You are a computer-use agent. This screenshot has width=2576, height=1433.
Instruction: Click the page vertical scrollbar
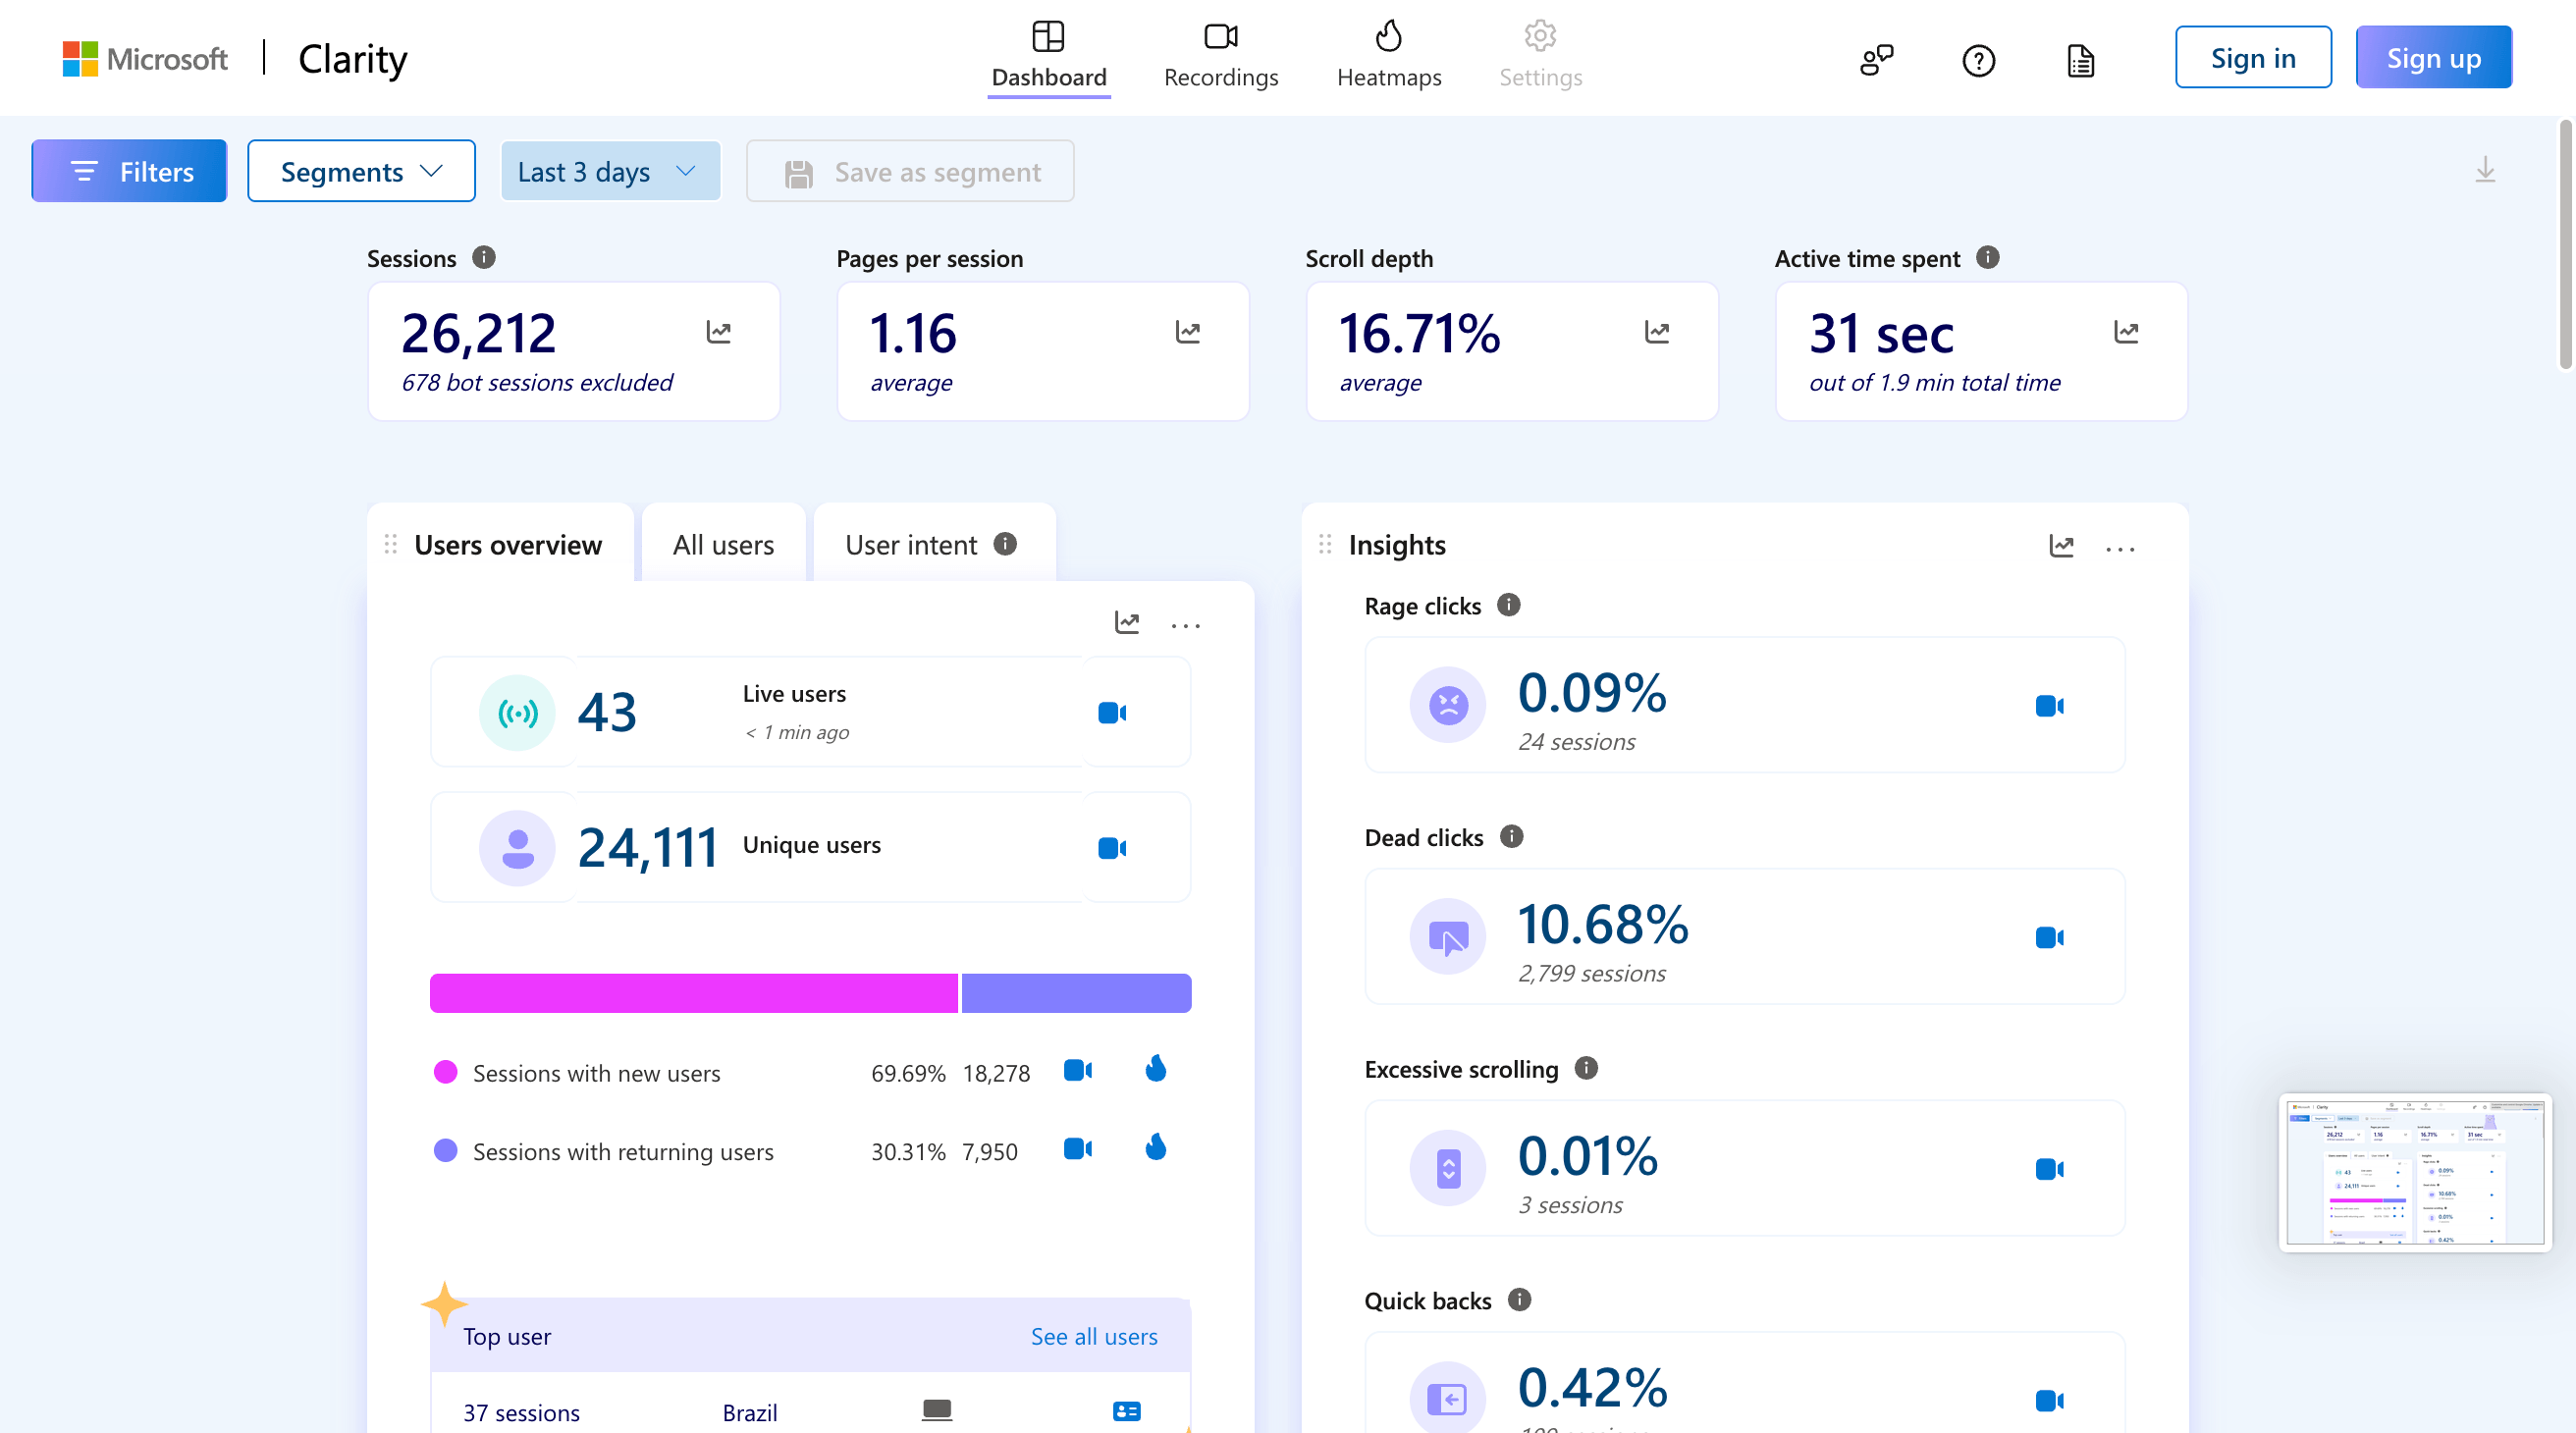[x=2566, y=245]
